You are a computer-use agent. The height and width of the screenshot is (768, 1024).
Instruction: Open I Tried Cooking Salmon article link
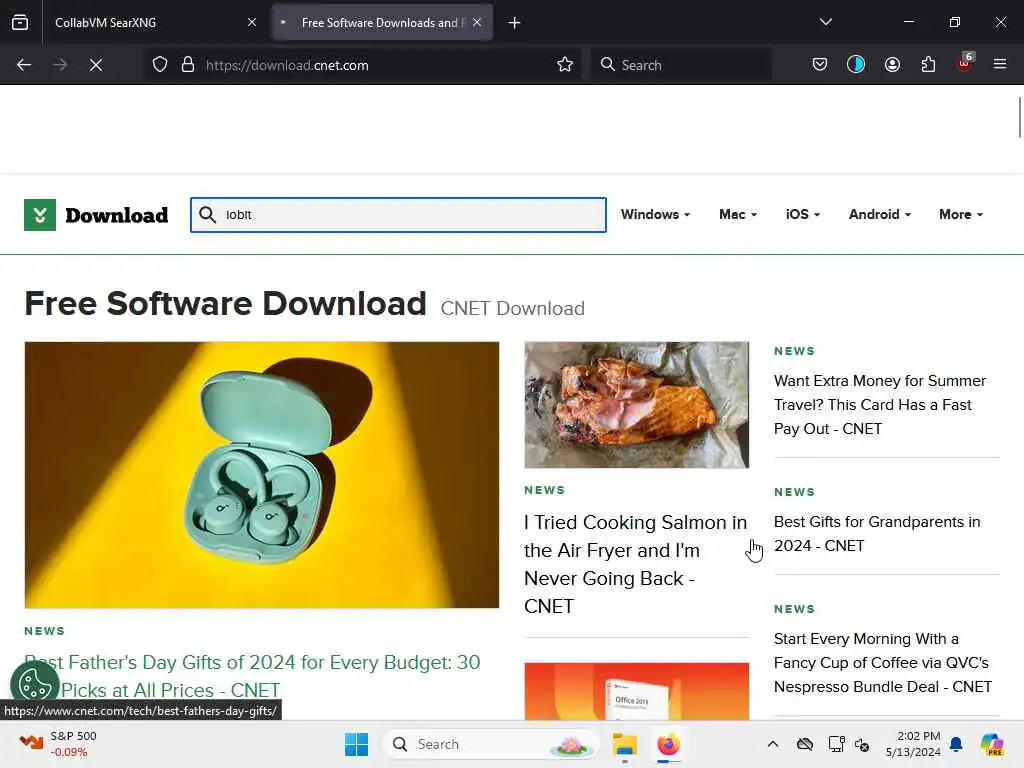[x=635, y=564]
